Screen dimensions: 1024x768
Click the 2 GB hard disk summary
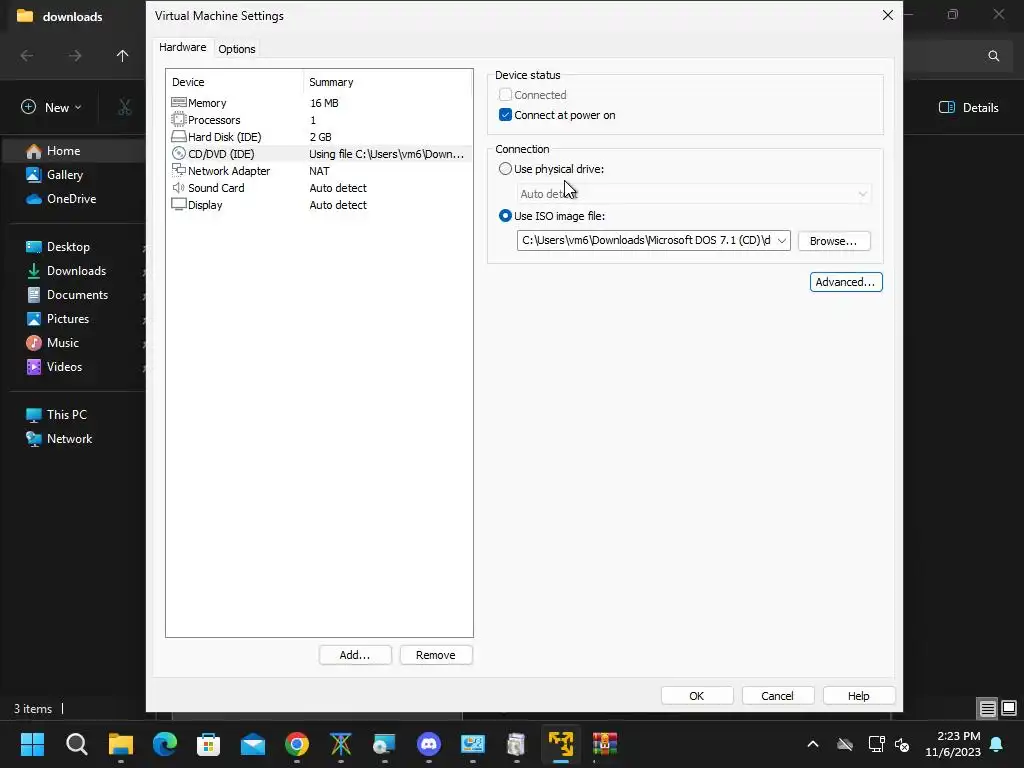(x=321, y=137)
